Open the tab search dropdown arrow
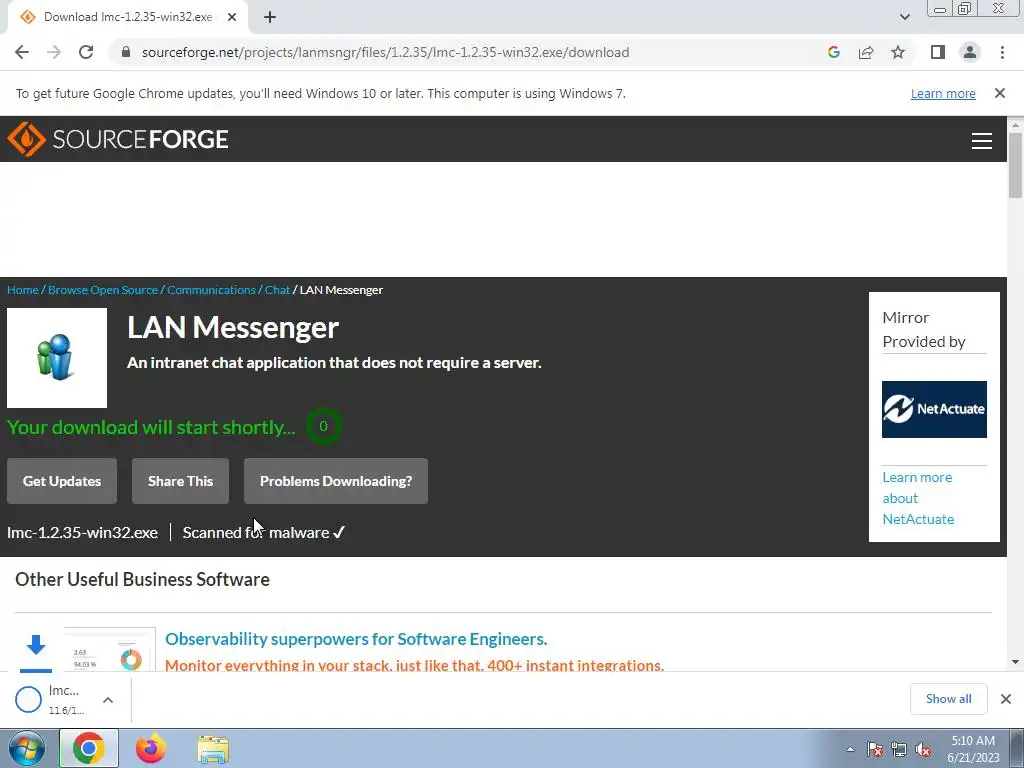Viewport: 1024px width, 768px height. (x=904, y=17)
